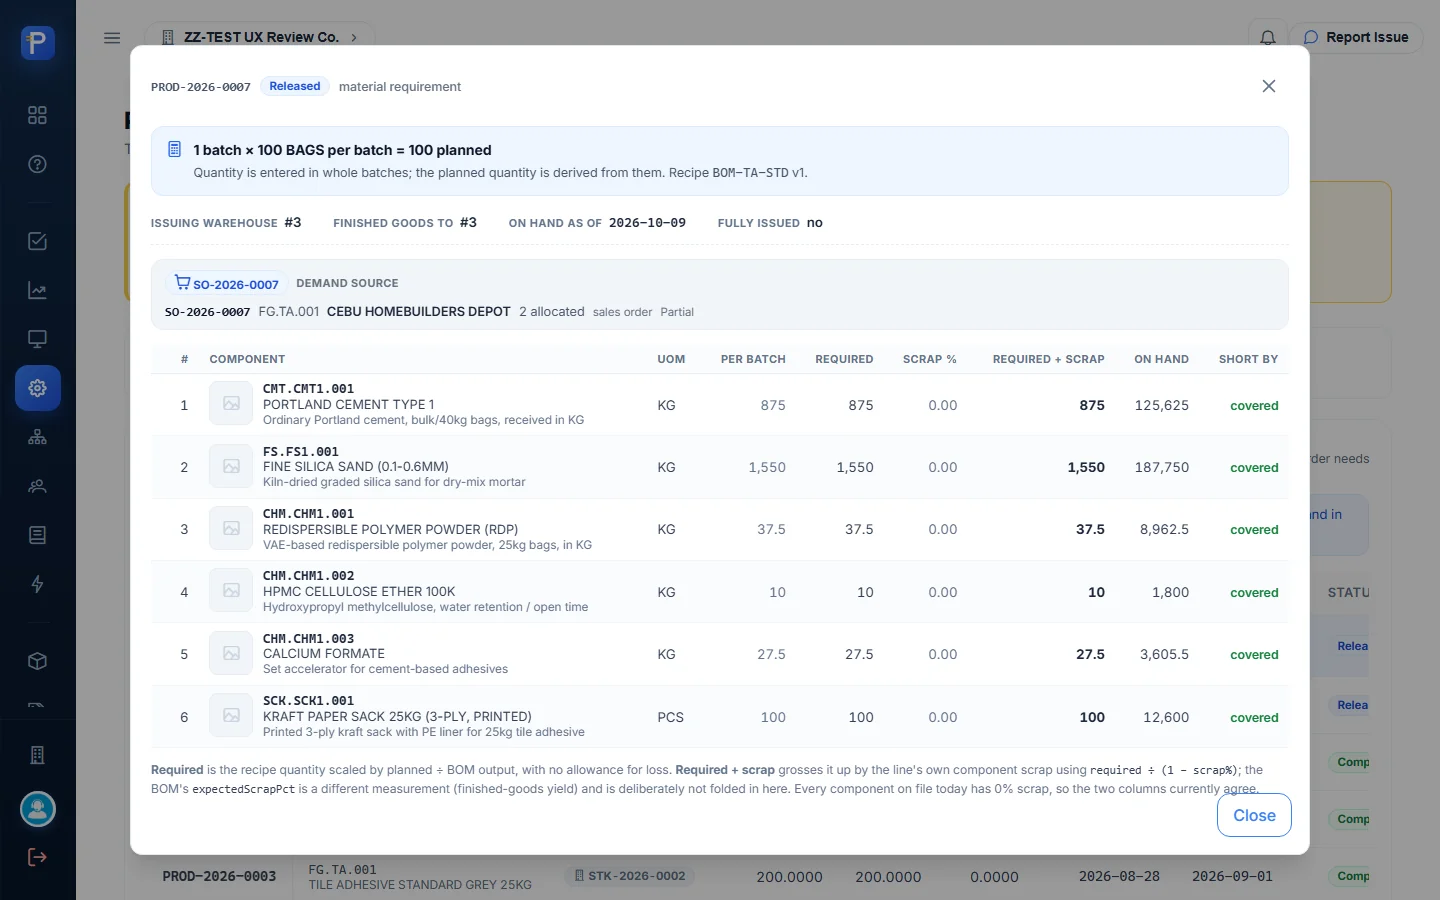Viewport: 1440px width, 900px height.
Task: Click the "covered" status in the Calcium Formate row
Action: click(1254, 655)
